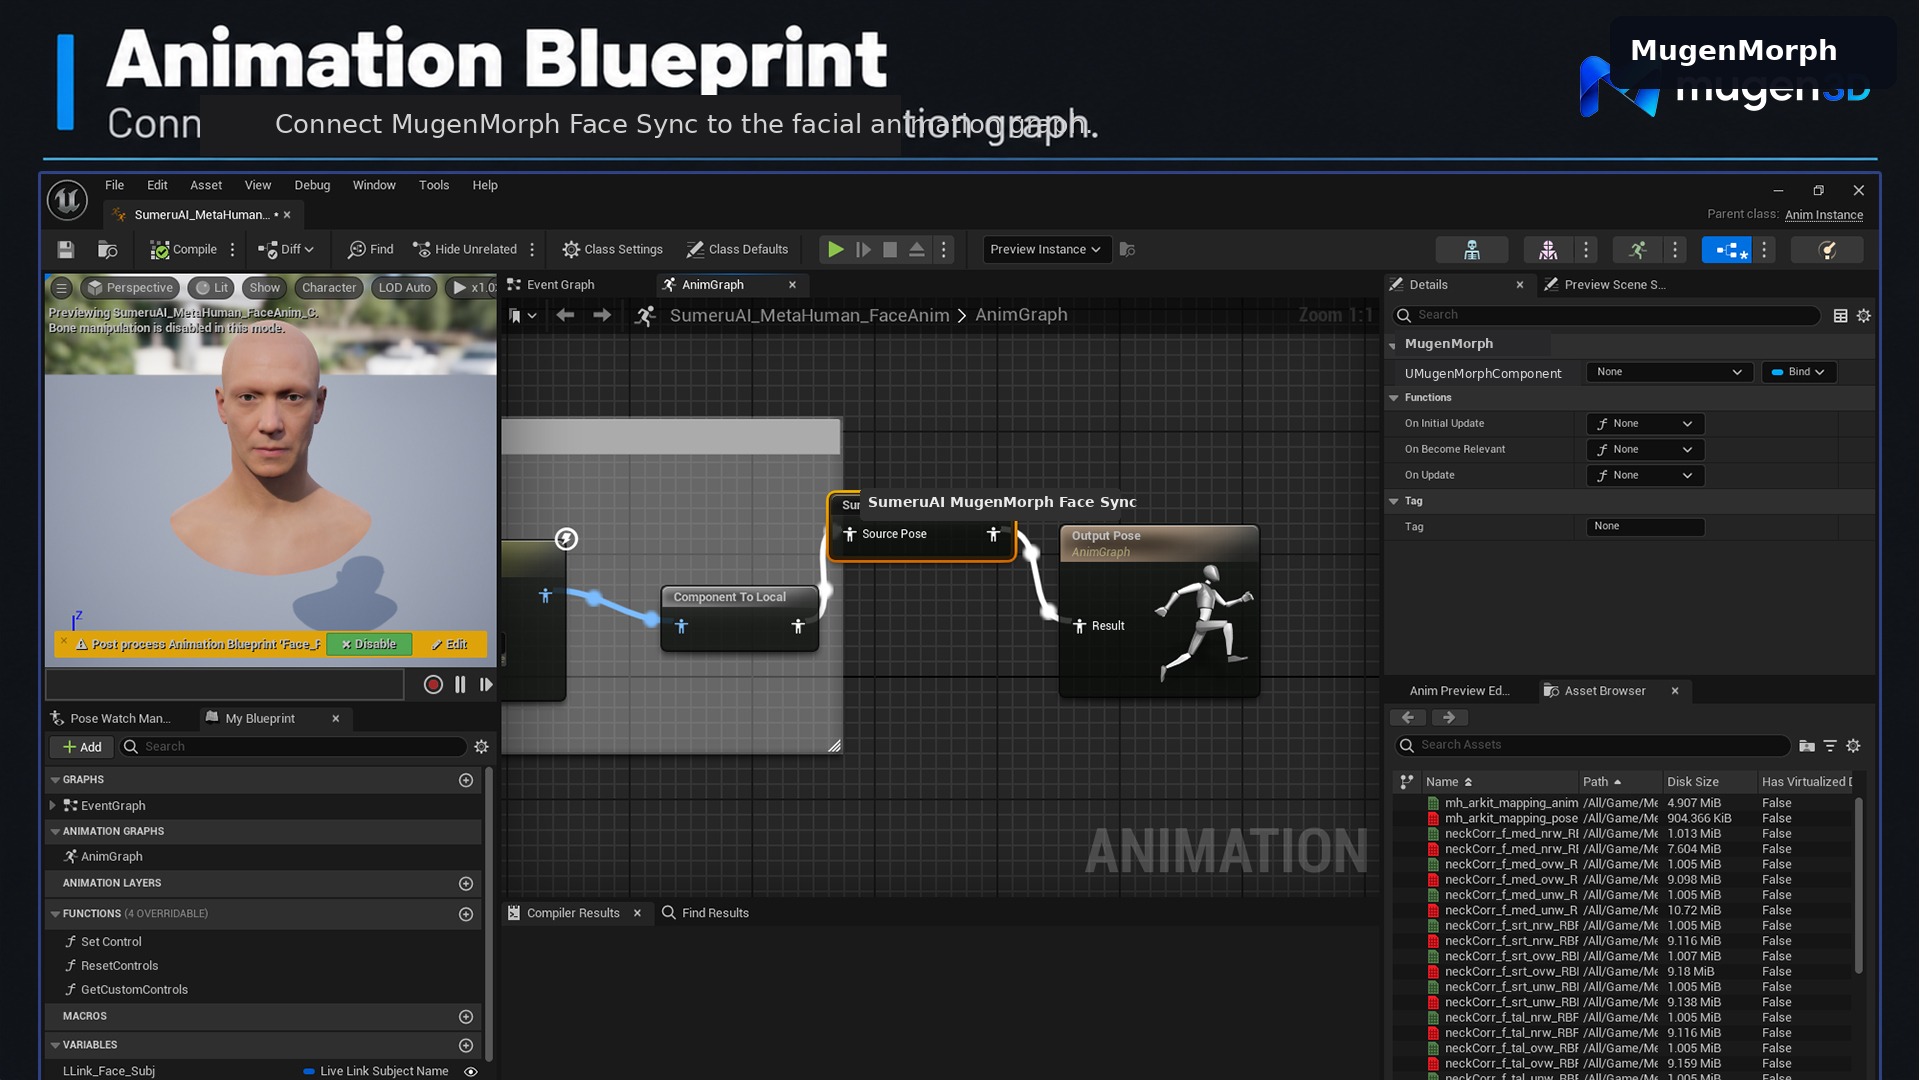1920x1080 pixels.
Task: Collapse the Variables section
Action: pyautogui.click(x=56, y=1045)
